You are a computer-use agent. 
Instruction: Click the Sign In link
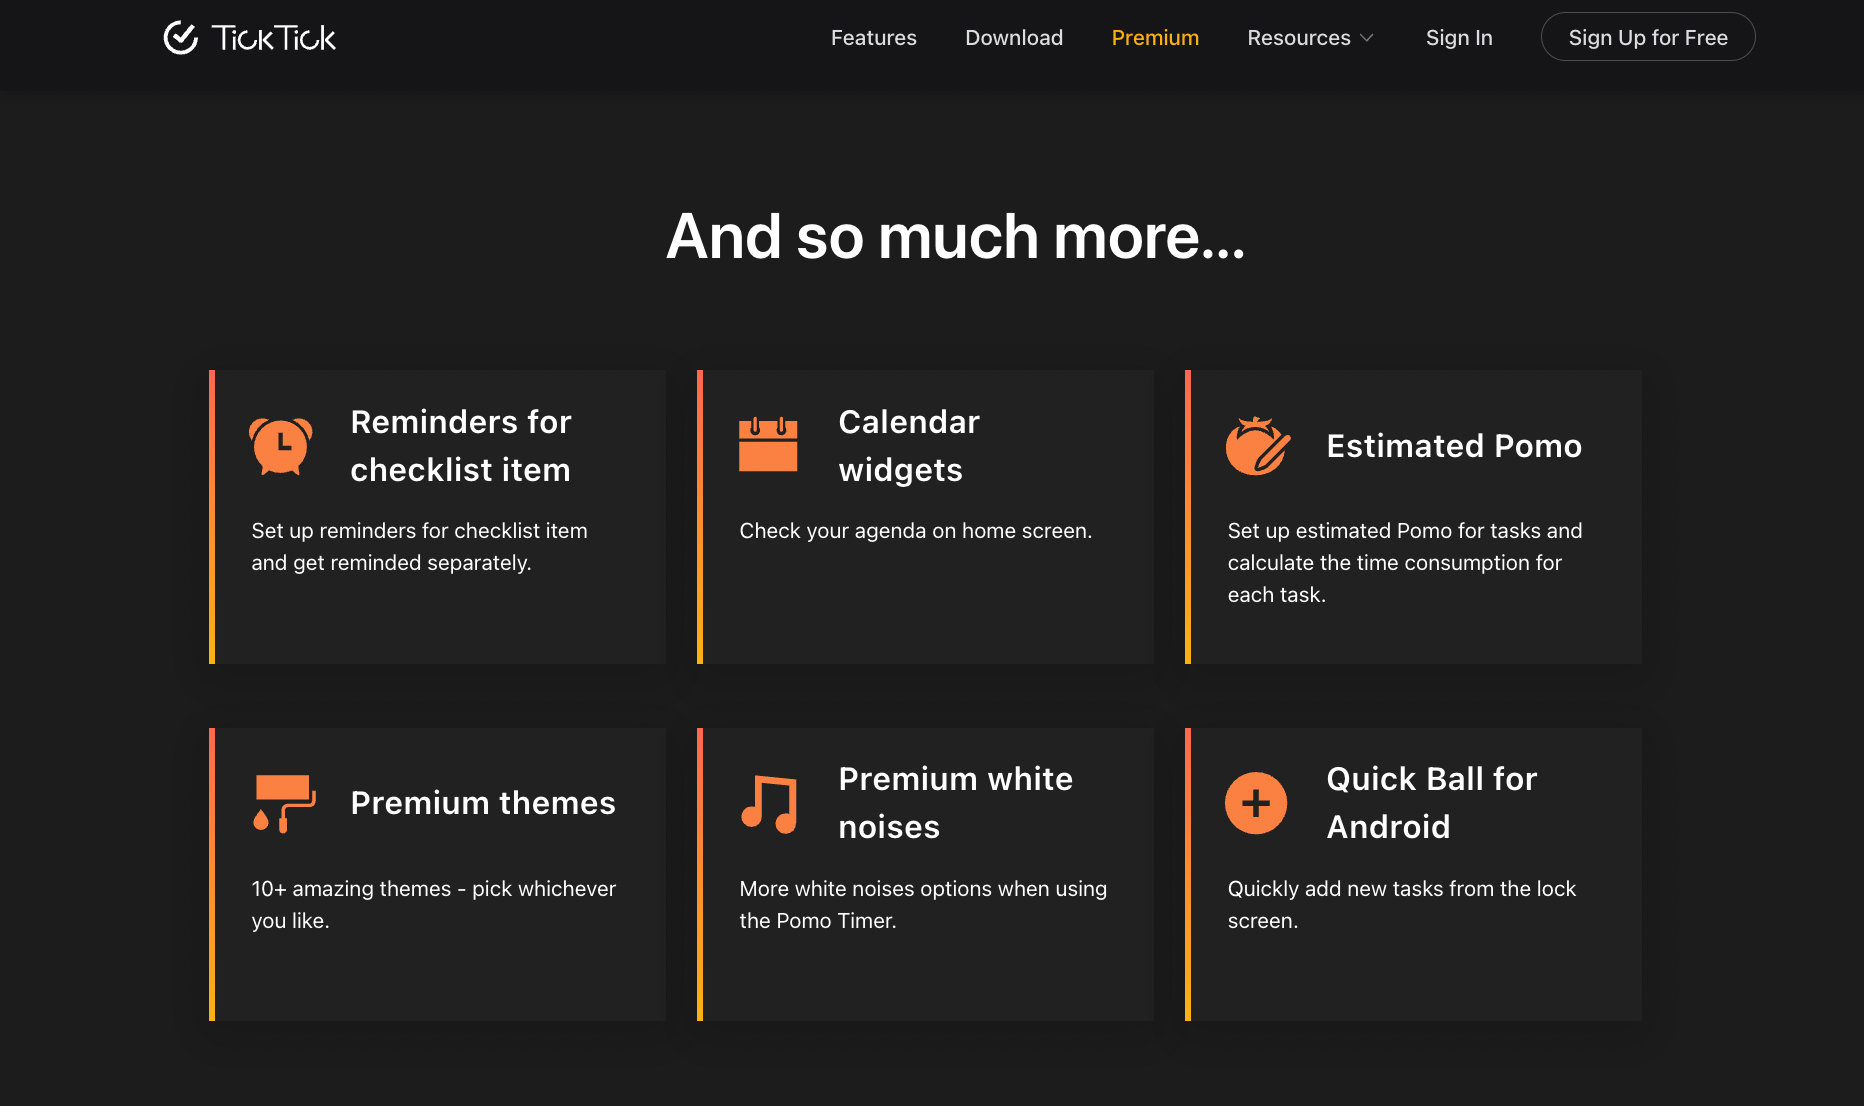click(1459, 38)
